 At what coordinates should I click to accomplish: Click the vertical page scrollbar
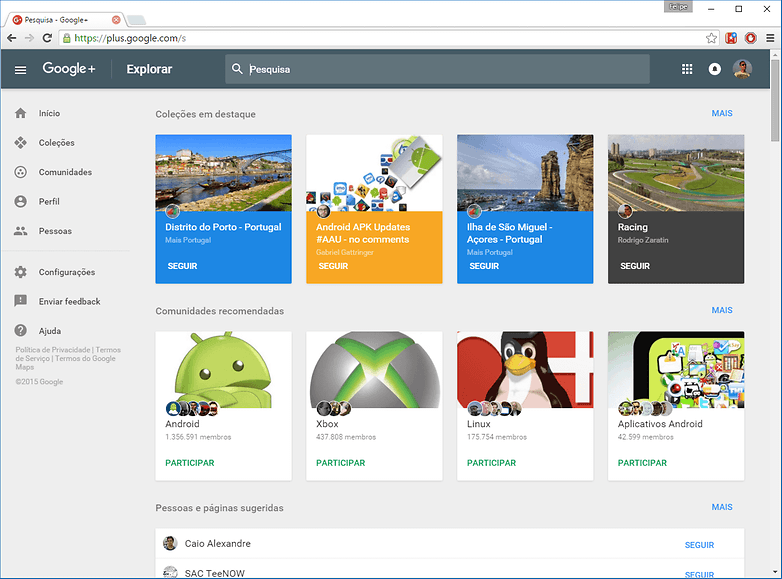(775, 100)
